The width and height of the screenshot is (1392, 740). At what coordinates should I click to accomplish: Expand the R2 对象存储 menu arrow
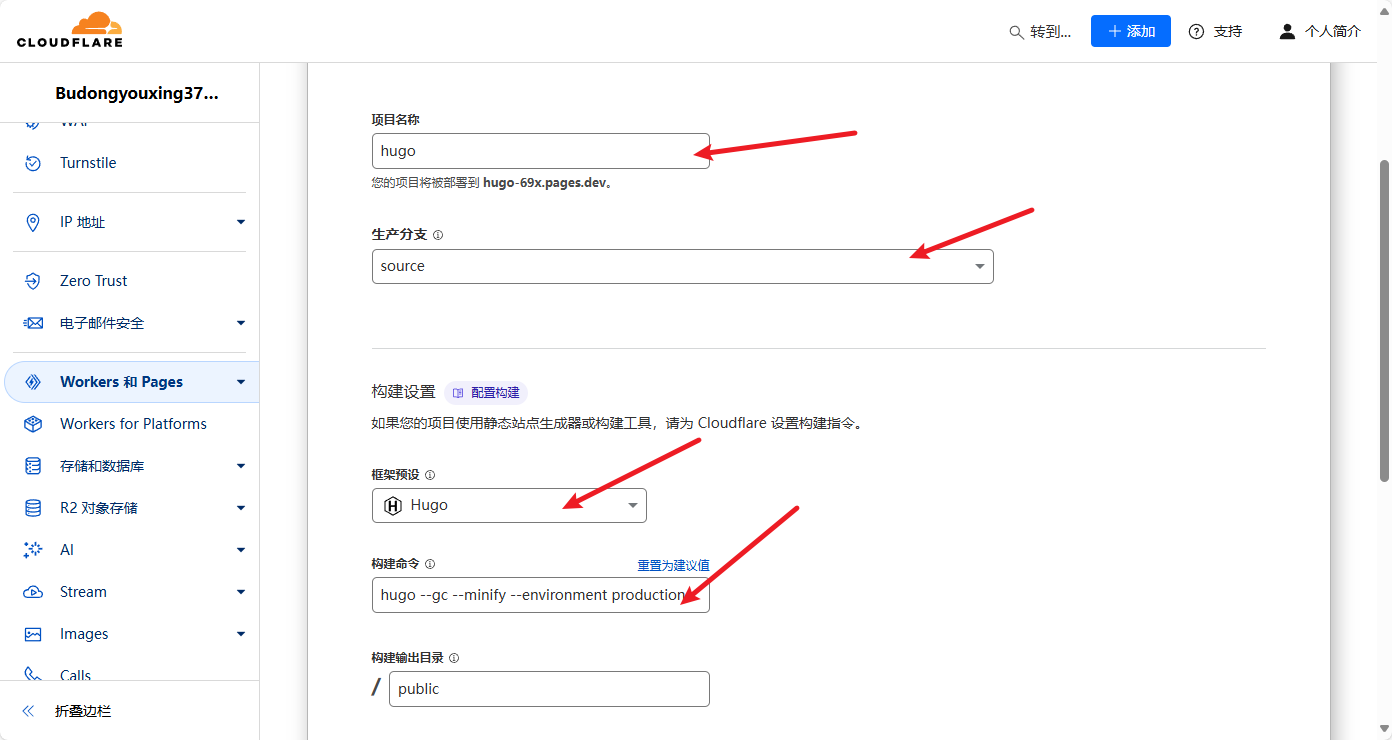click(241, 508)
